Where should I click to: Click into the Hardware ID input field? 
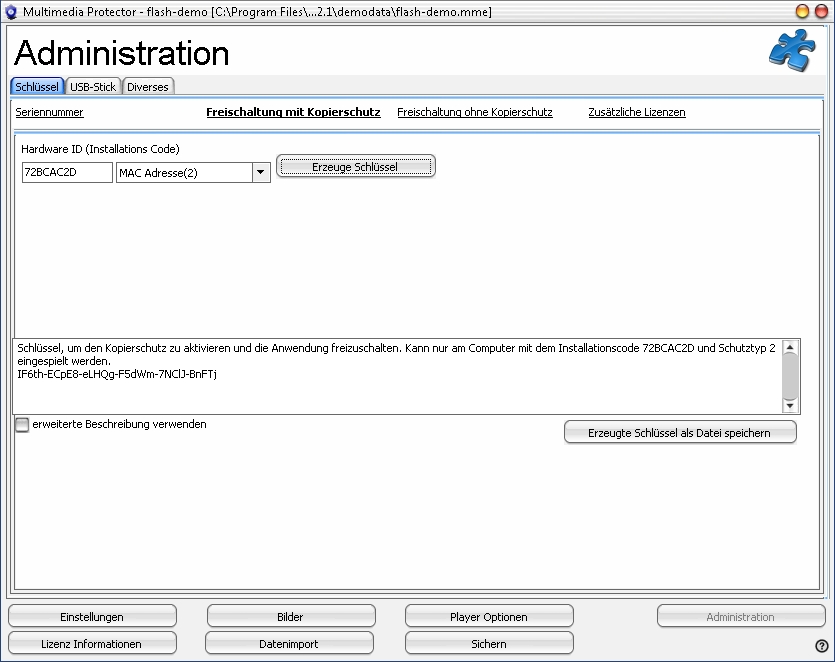[x=67, y=173]
